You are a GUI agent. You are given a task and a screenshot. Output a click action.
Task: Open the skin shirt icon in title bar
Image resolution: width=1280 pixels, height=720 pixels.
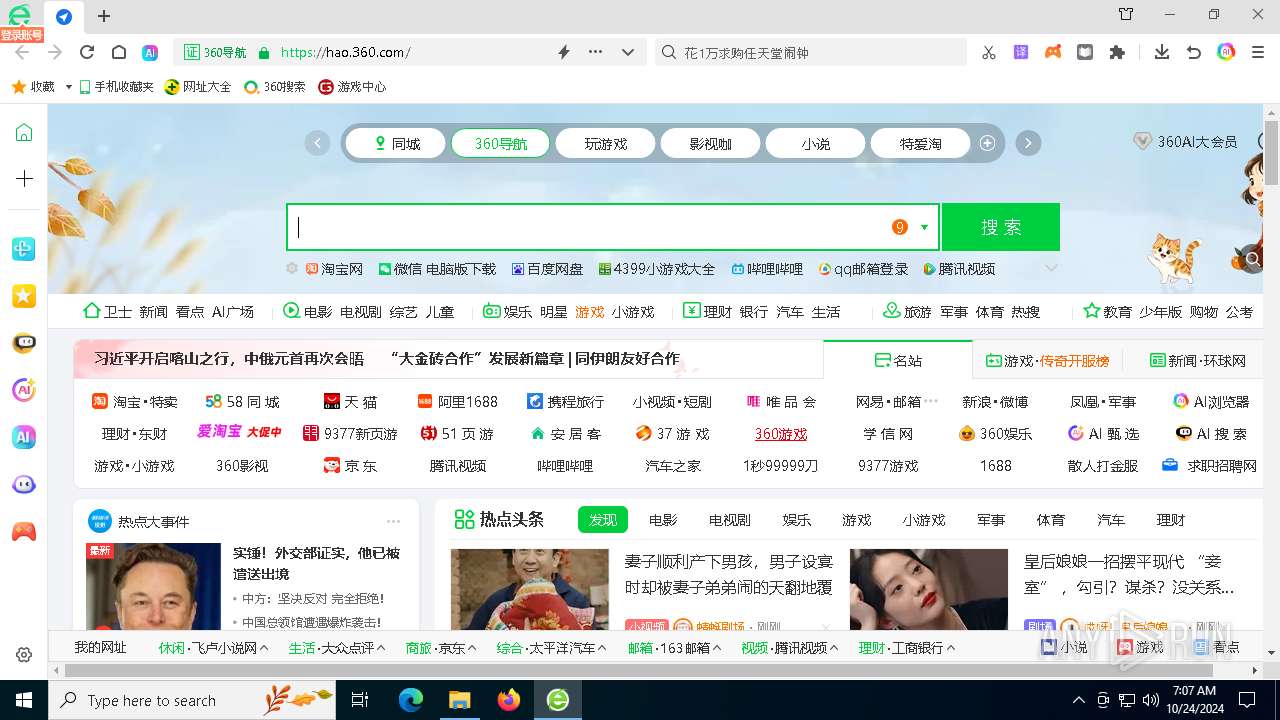coord(1126,14)
